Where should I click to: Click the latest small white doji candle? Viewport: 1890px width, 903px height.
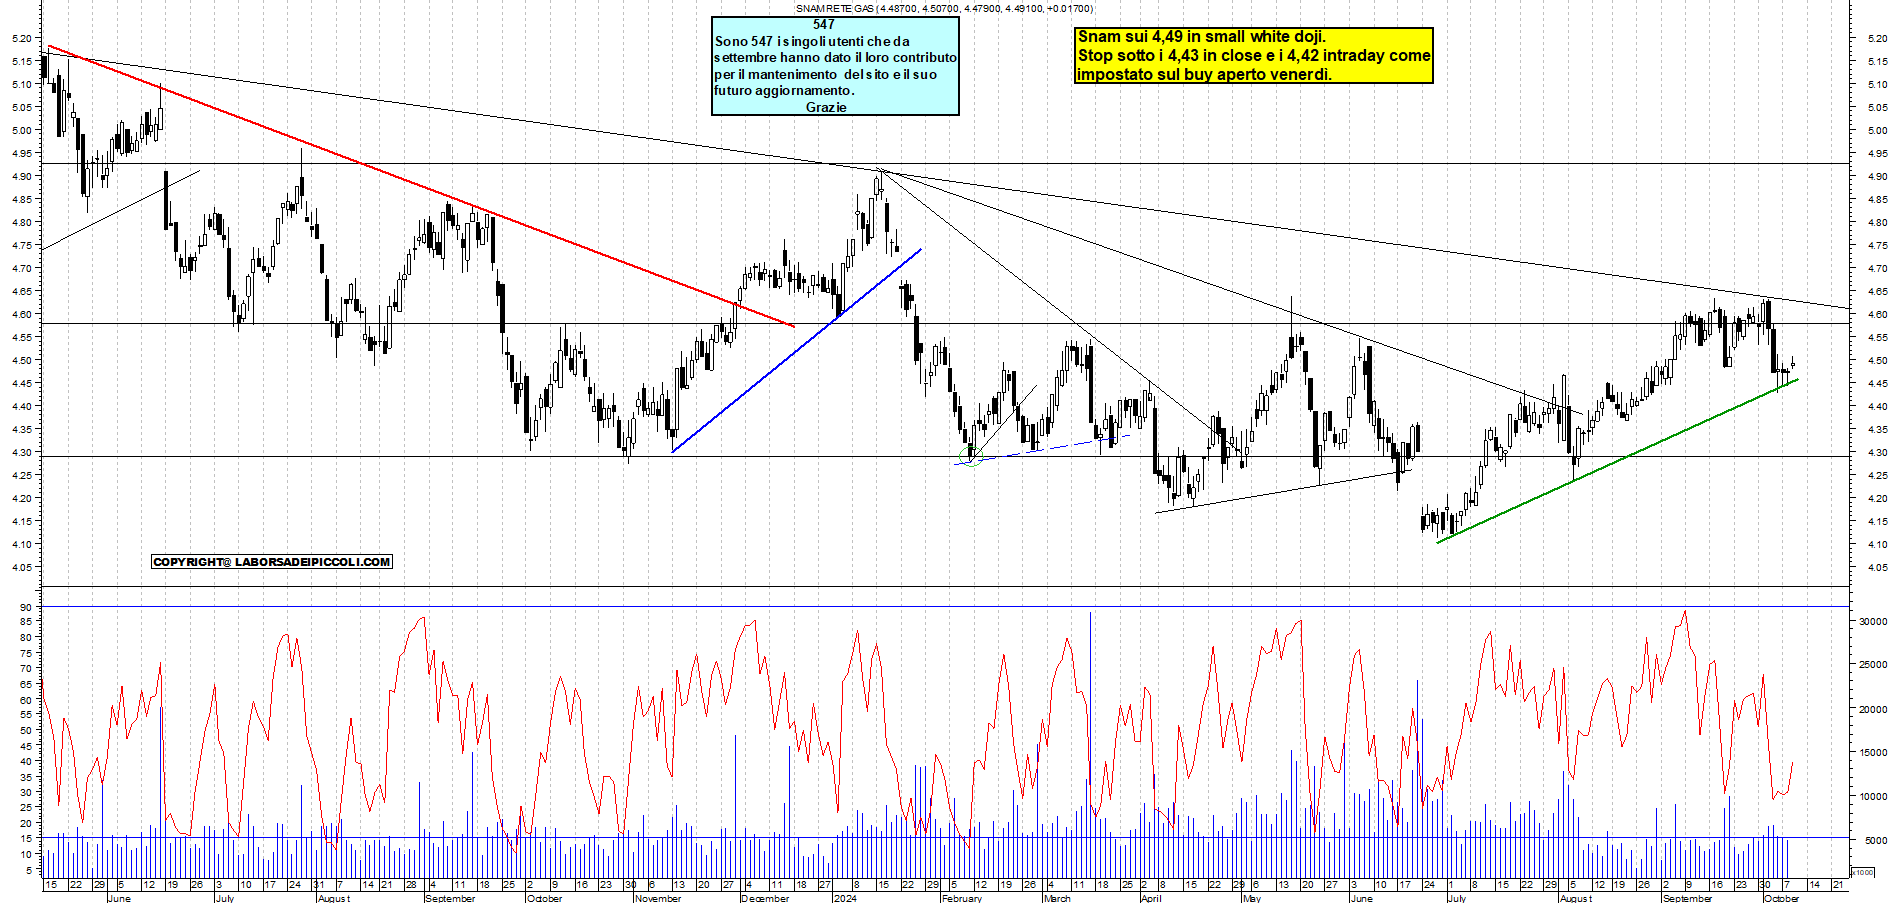(1793, 364)
